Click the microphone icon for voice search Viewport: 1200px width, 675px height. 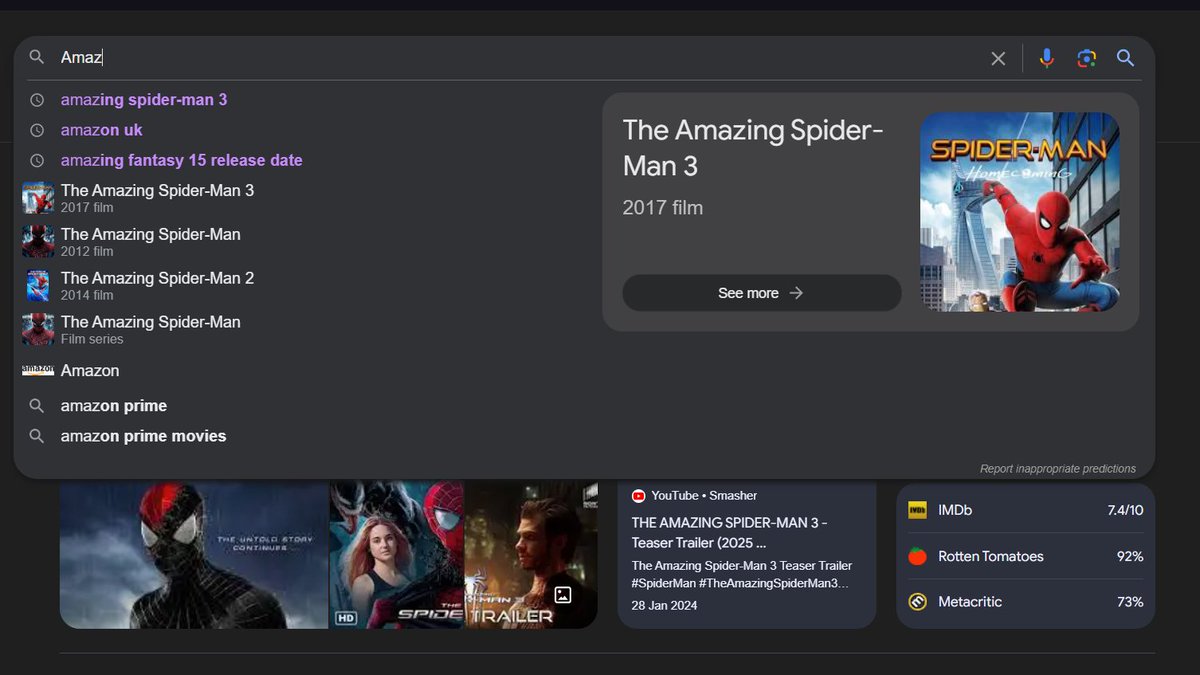pos(1047,58)
